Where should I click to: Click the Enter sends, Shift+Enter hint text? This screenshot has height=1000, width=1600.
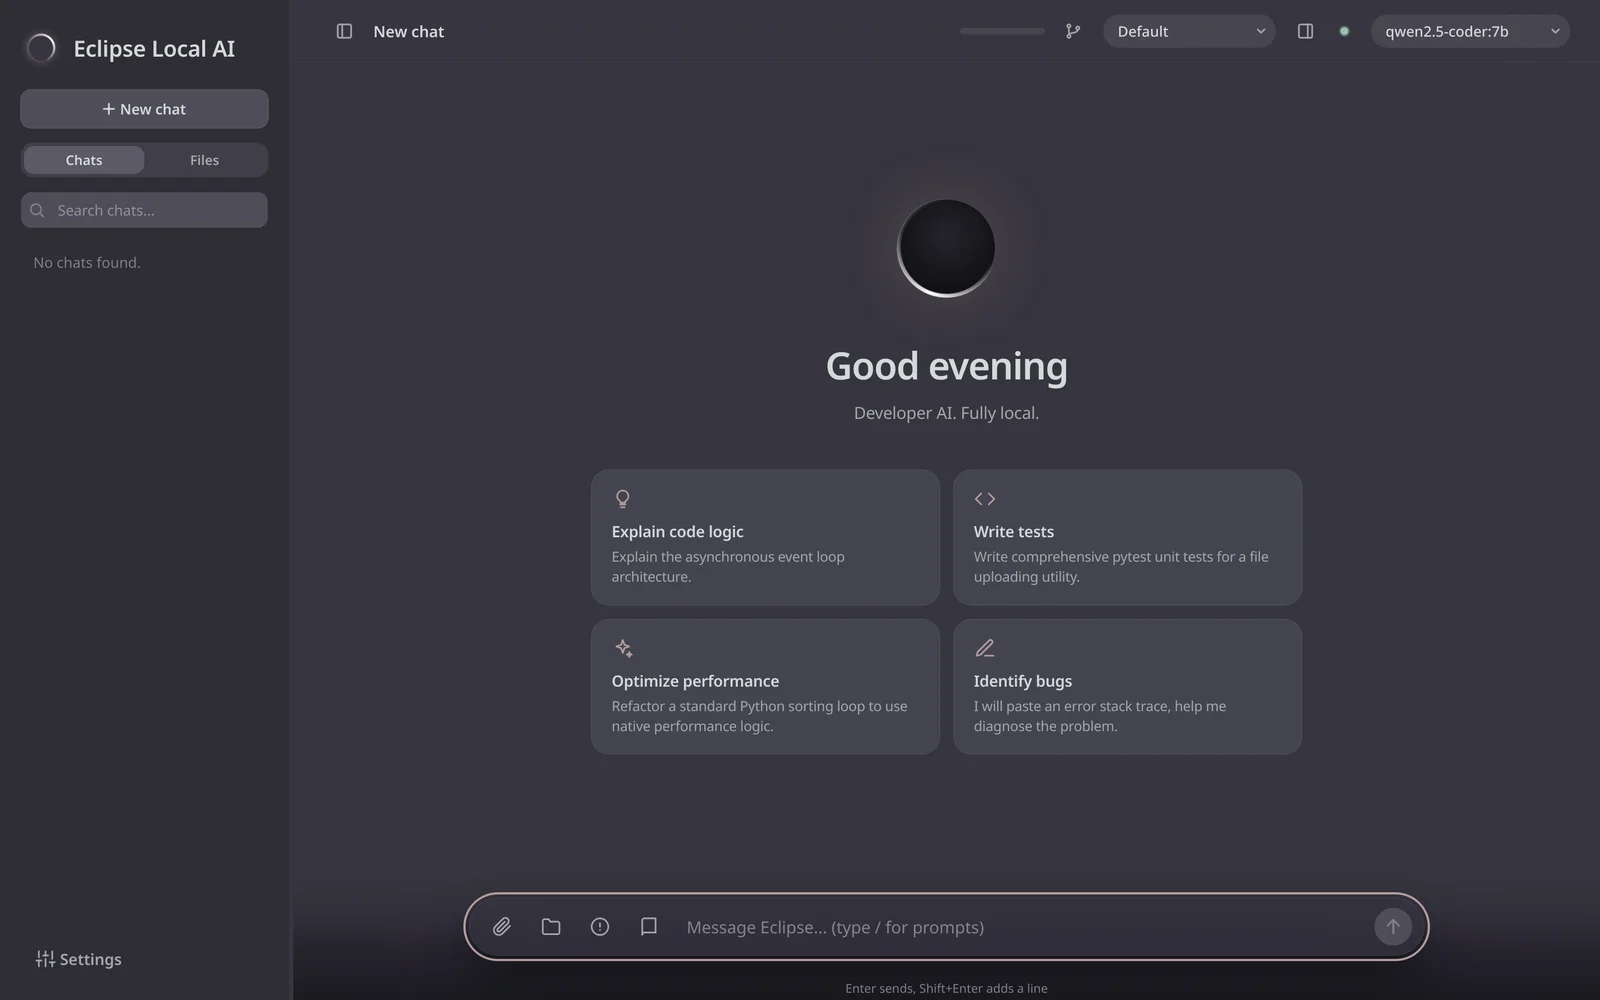[946, 988]
